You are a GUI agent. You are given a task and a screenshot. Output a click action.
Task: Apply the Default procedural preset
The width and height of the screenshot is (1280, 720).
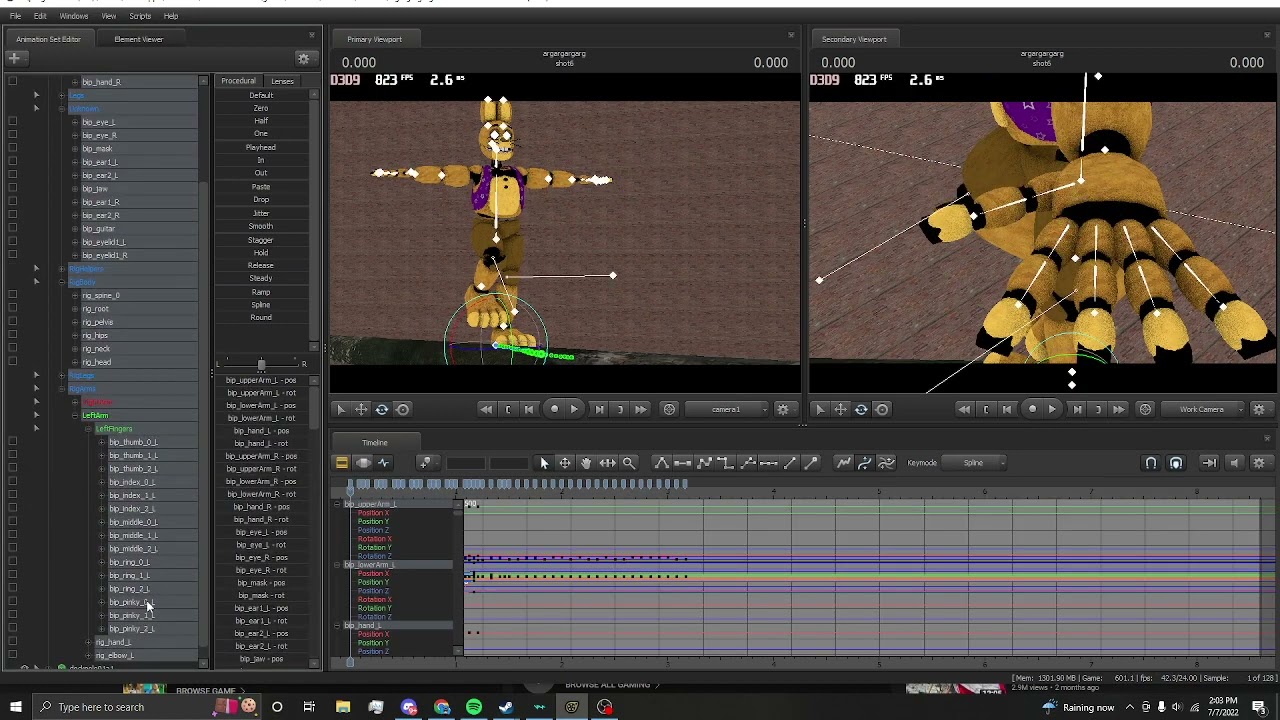[261, 96]
